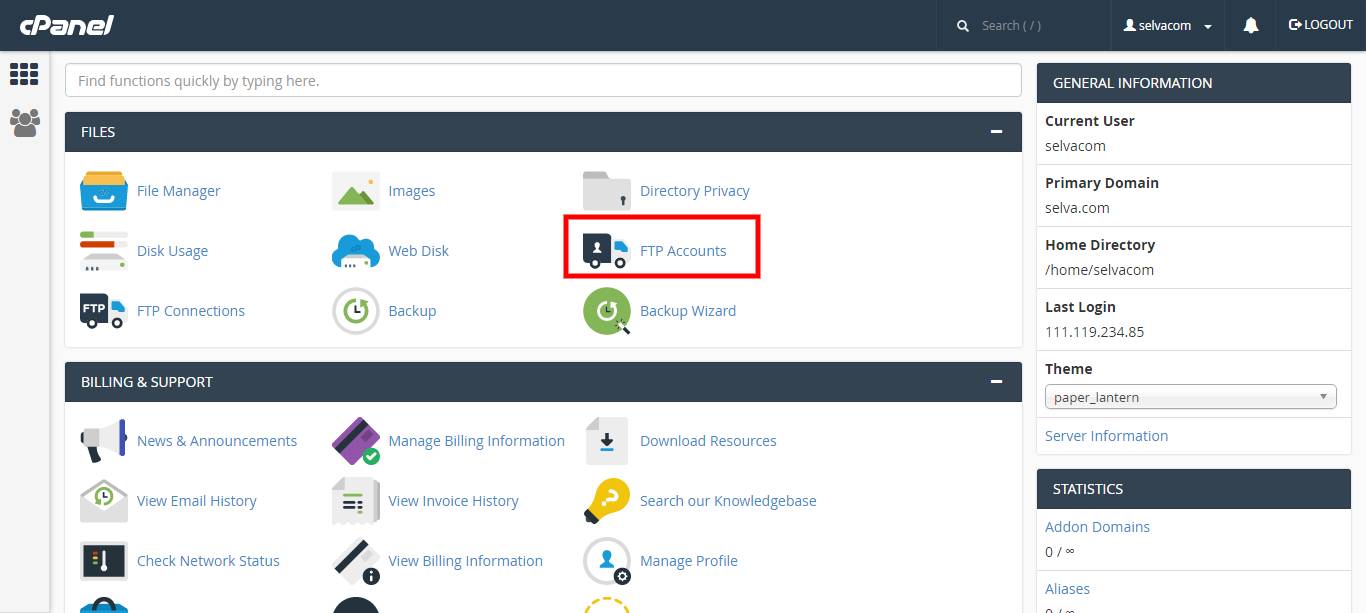This screenshot has width=1366, height=613.
Task: Click the Disk Usage icon
Action: (104, 251)
